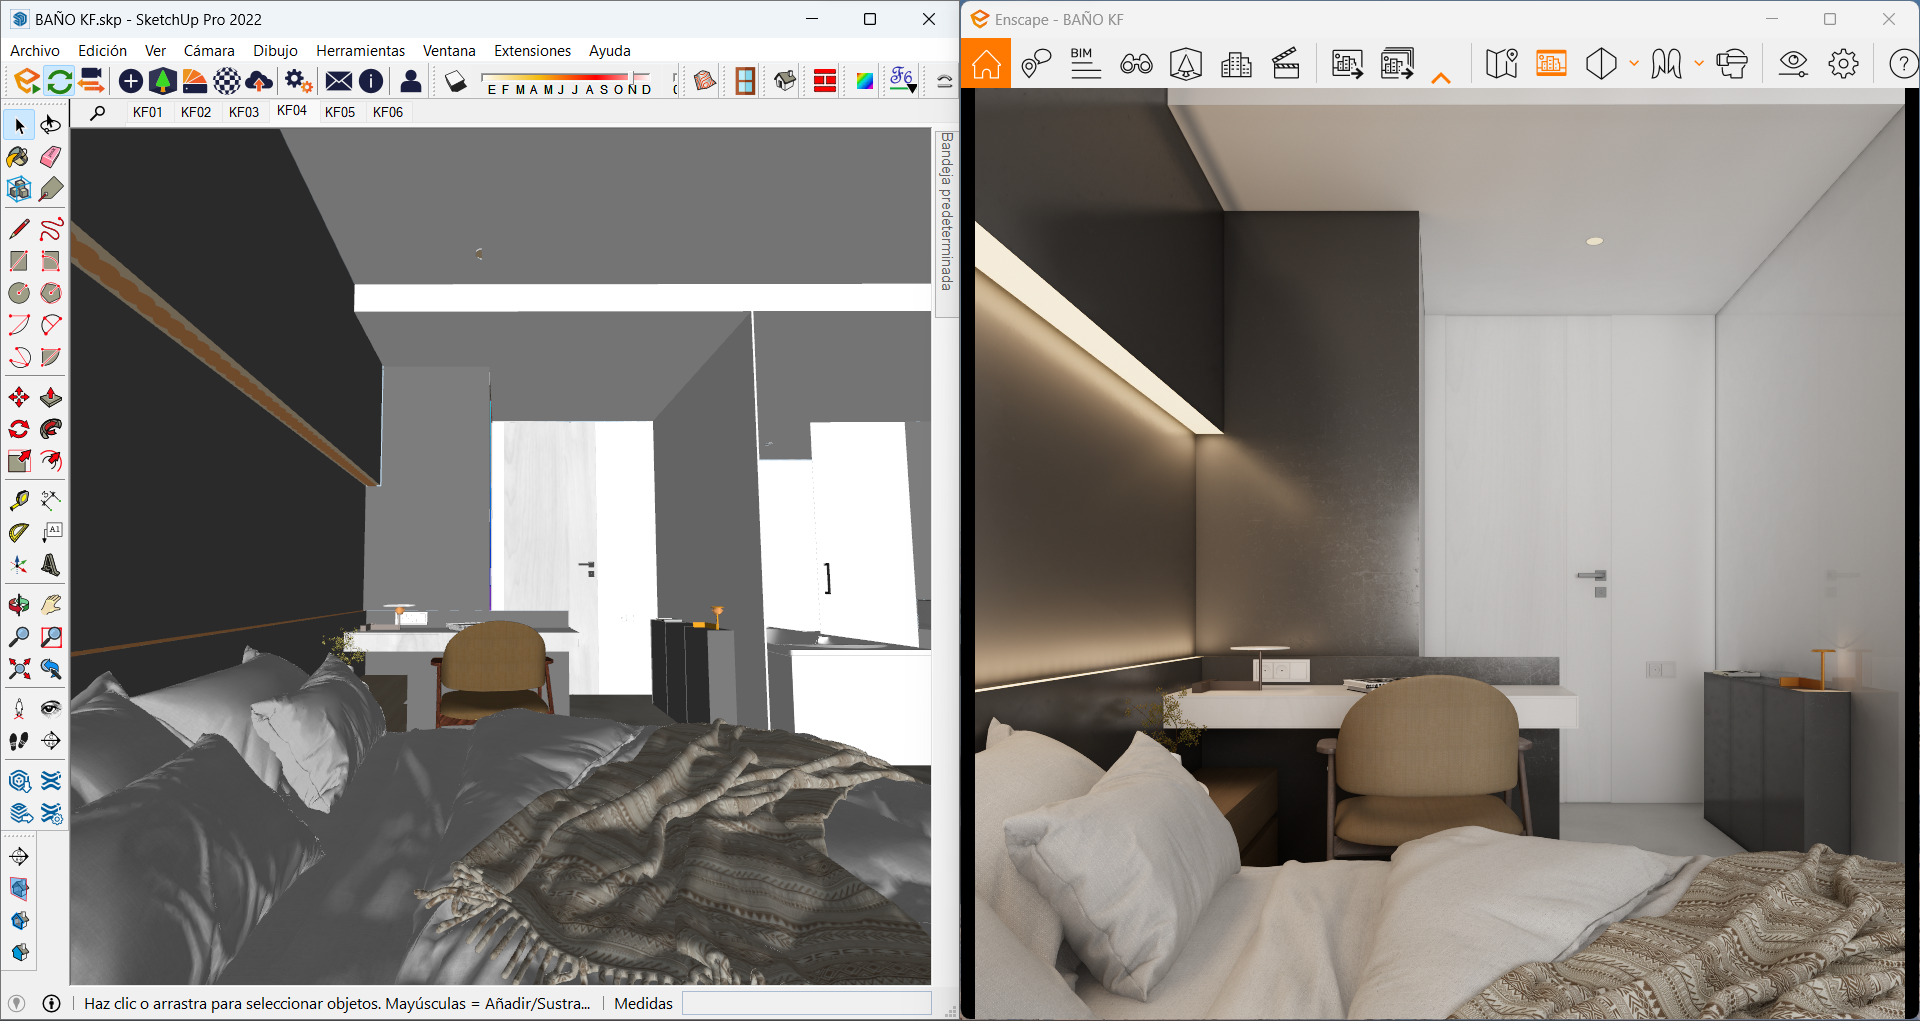Switch to scene tab KF03
The height and width of the screenshot is (1021, 1920).
(244, 112)
